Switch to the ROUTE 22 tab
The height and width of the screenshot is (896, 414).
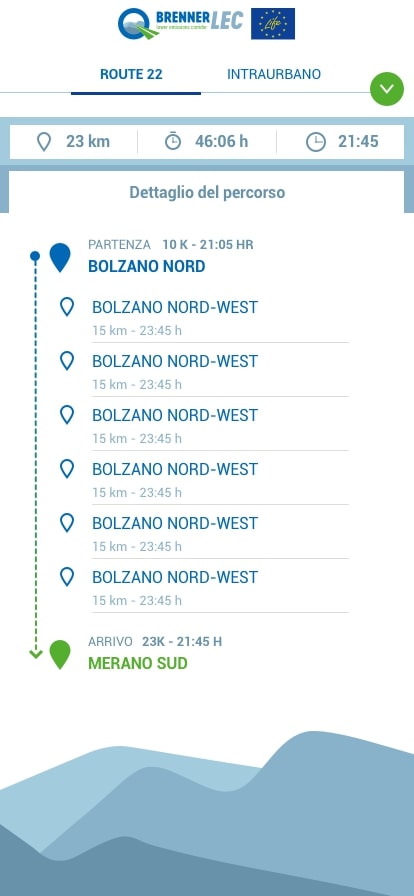click(x=132, y=74)
